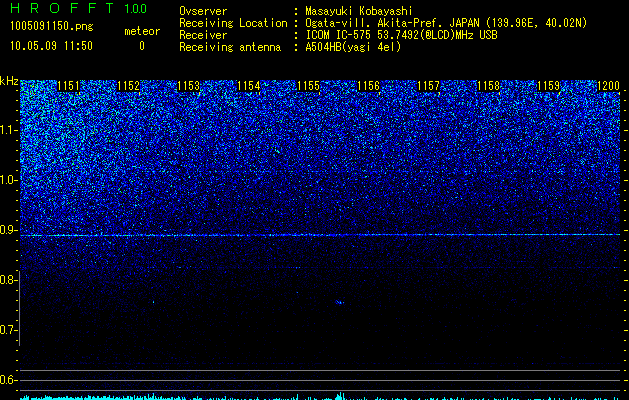
Task: Click the 1.1 kHz axis label
Action: click(8, 130)
